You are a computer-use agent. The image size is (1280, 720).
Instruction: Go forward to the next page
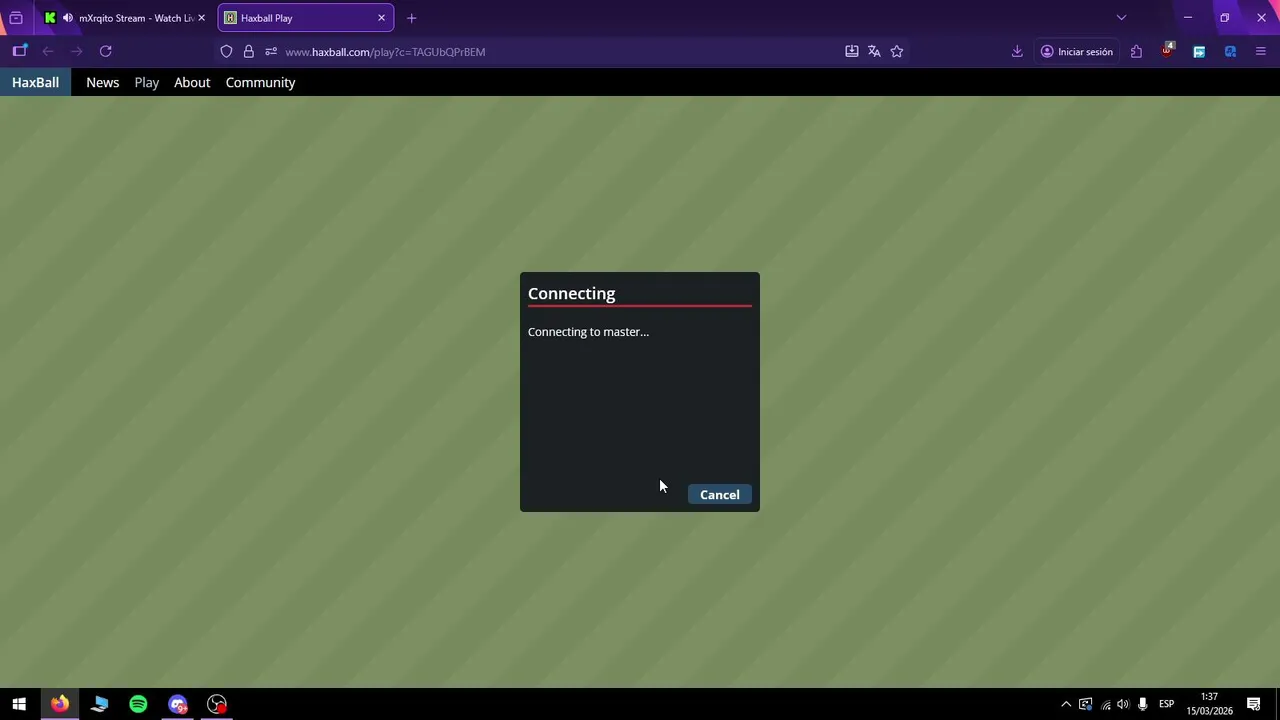[x=76, y=51]
